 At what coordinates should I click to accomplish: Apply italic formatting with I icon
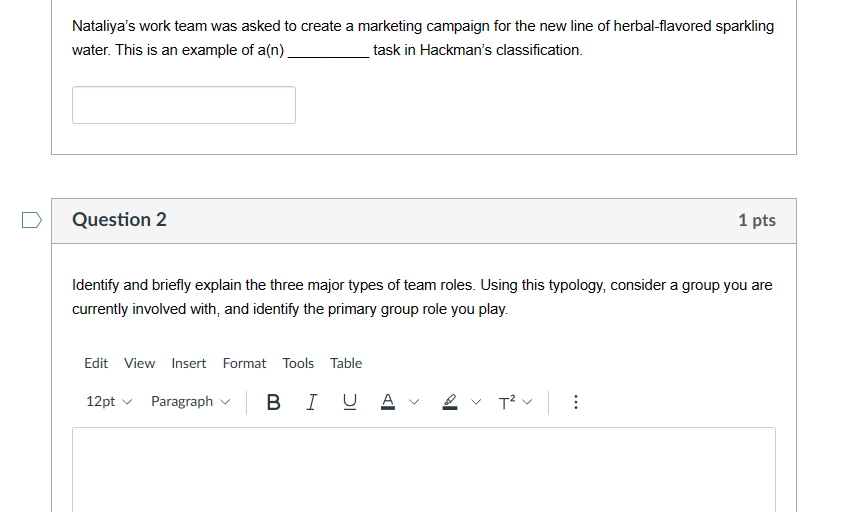click(312, 402)
